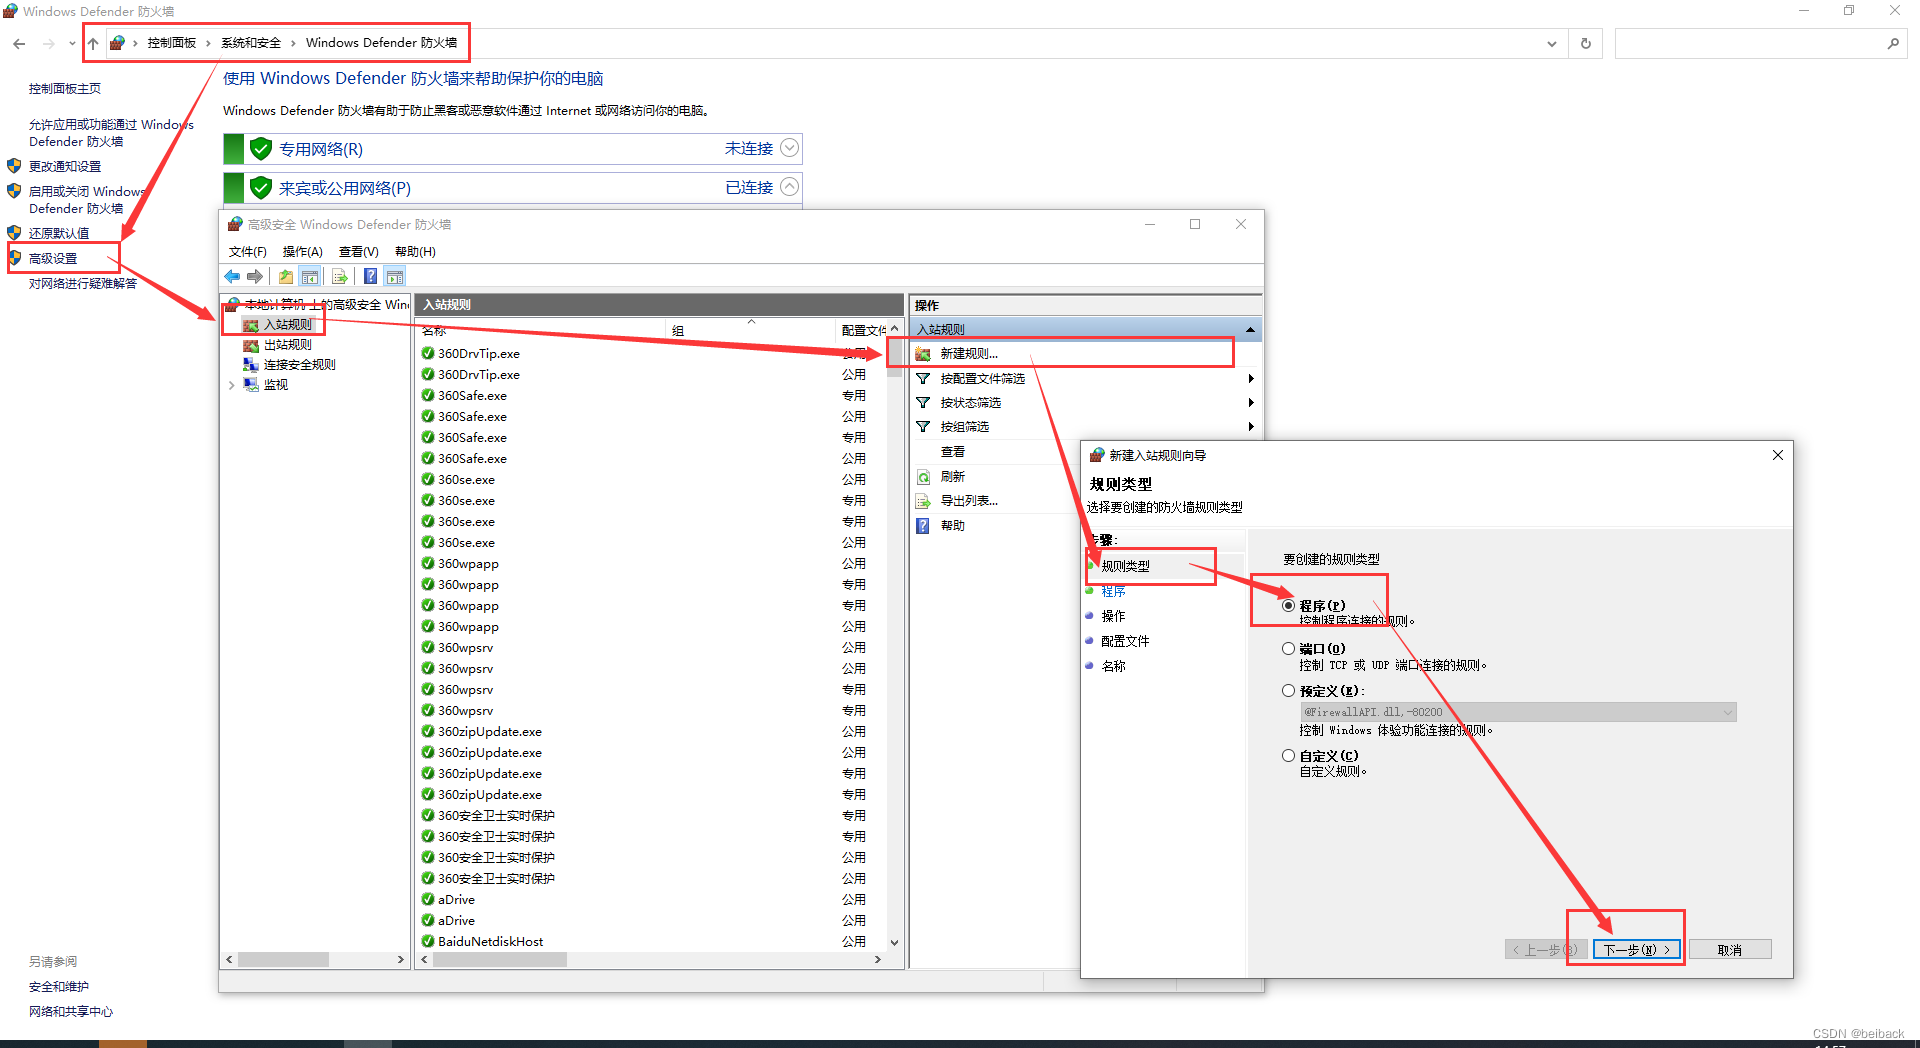Click the rules list horizontal scrollbar thumb
Viewport: 1920px width, 1048px height.
pos(500,960)
